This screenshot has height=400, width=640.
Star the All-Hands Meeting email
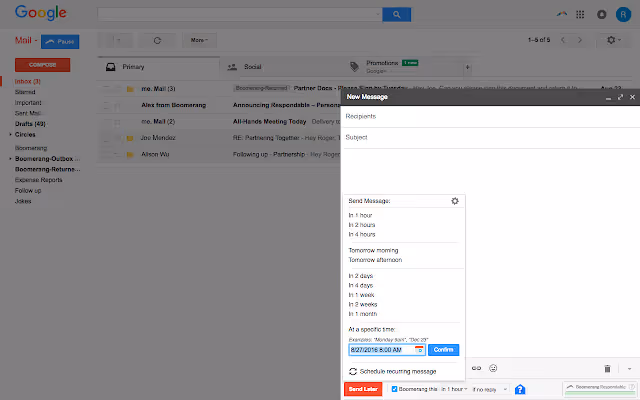tap(118, 122)
